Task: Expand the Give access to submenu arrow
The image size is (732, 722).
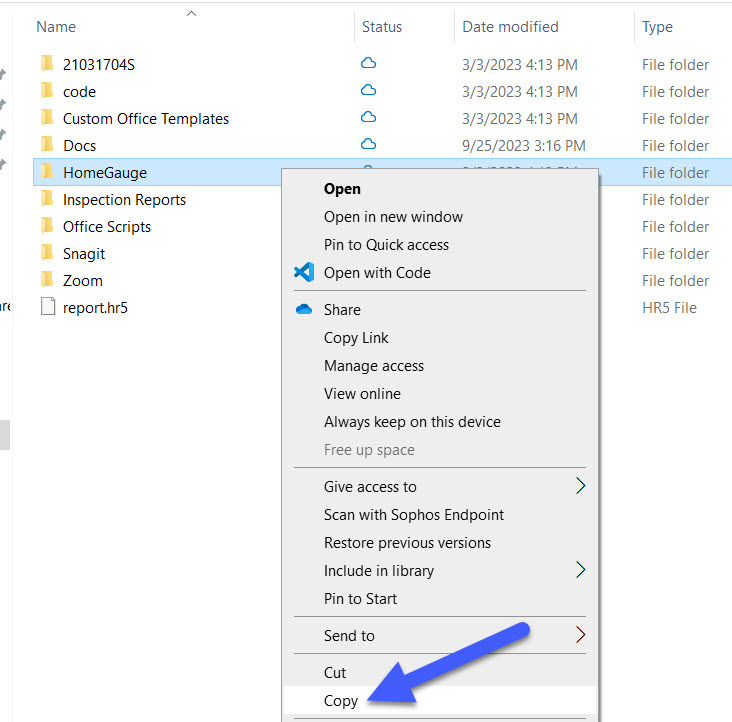Action: (x=580, y=486)
